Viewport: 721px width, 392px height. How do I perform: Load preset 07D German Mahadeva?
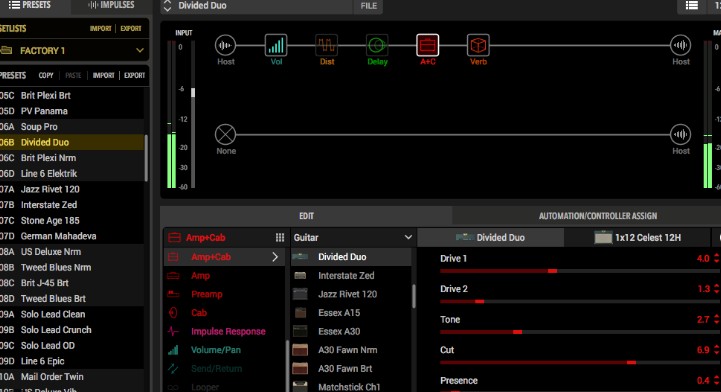tap(72, 236)
